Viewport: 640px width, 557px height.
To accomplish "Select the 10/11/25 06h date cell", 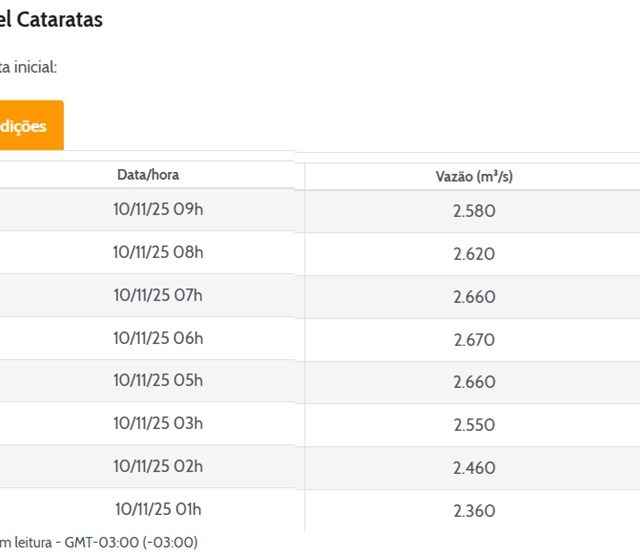I will click(158, 338).
